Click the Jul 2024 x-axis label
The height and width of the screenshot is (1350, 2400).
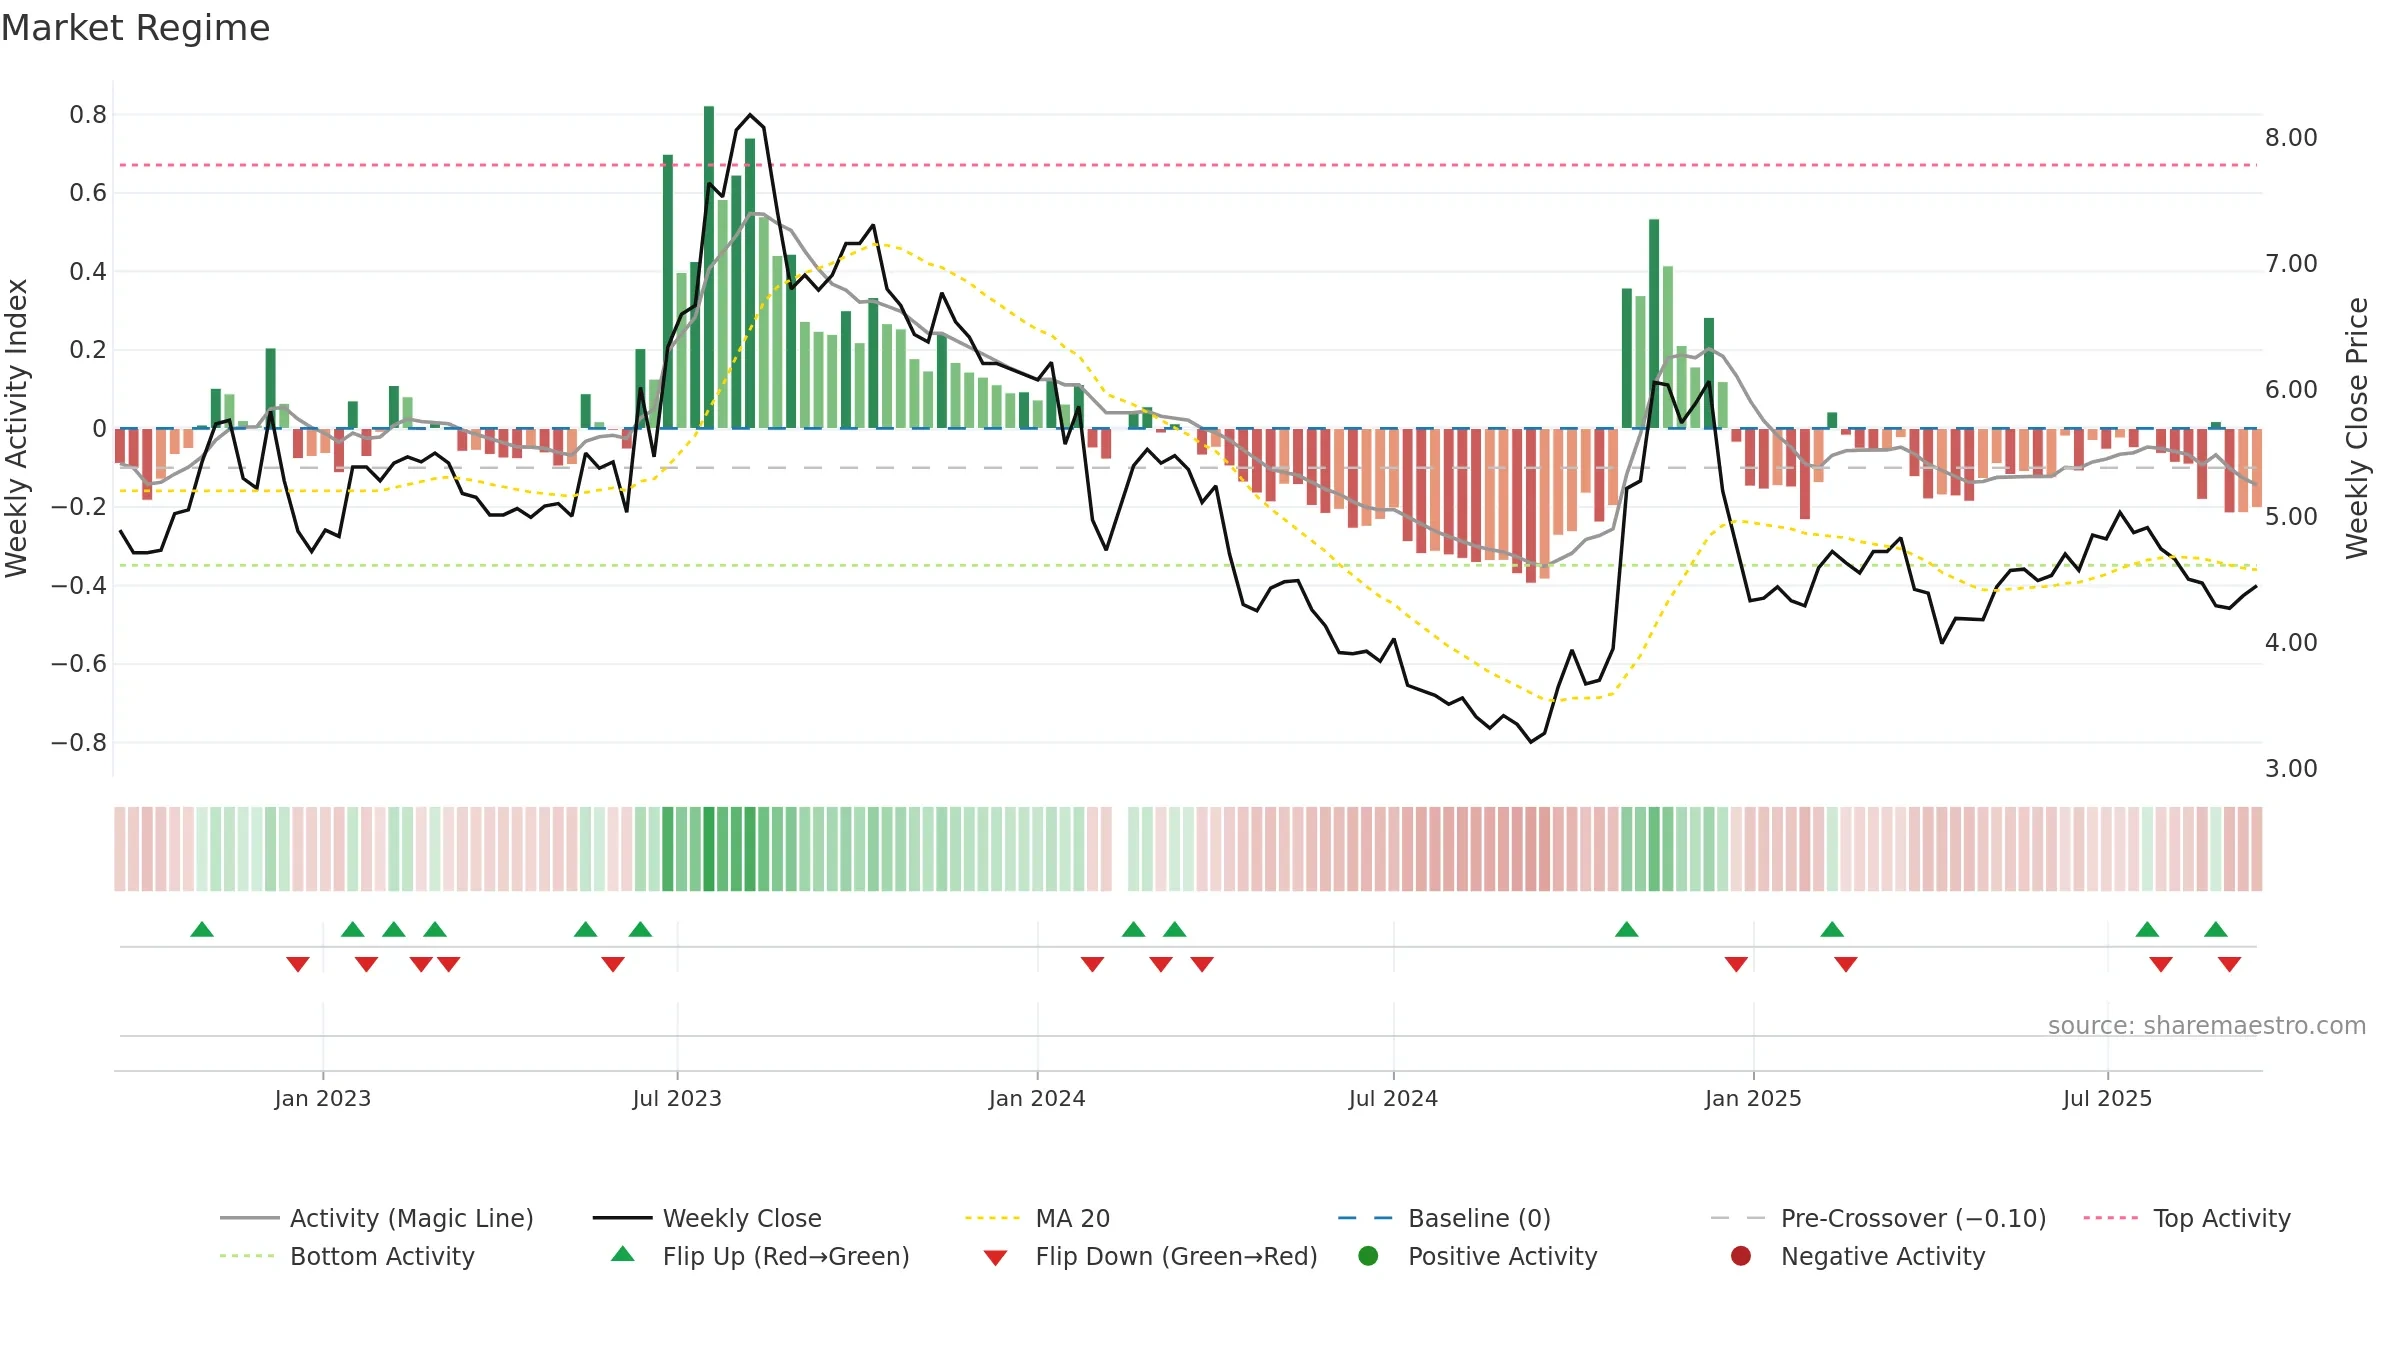(1393, 1098)
